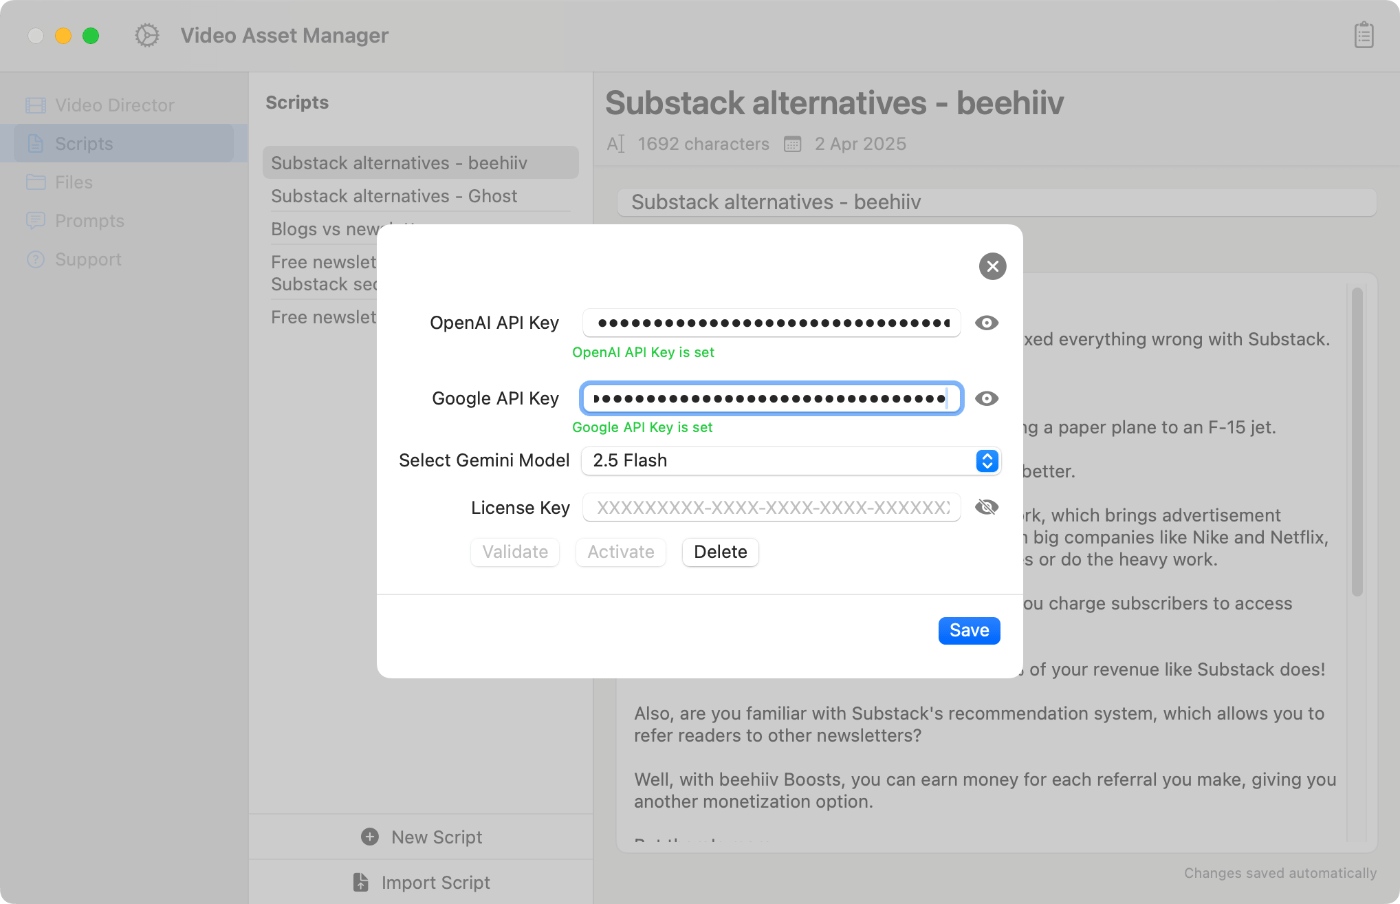Viewport: 1400px width, 904px height.
Task: Click the Import Script option
Action: pos(420,882)
